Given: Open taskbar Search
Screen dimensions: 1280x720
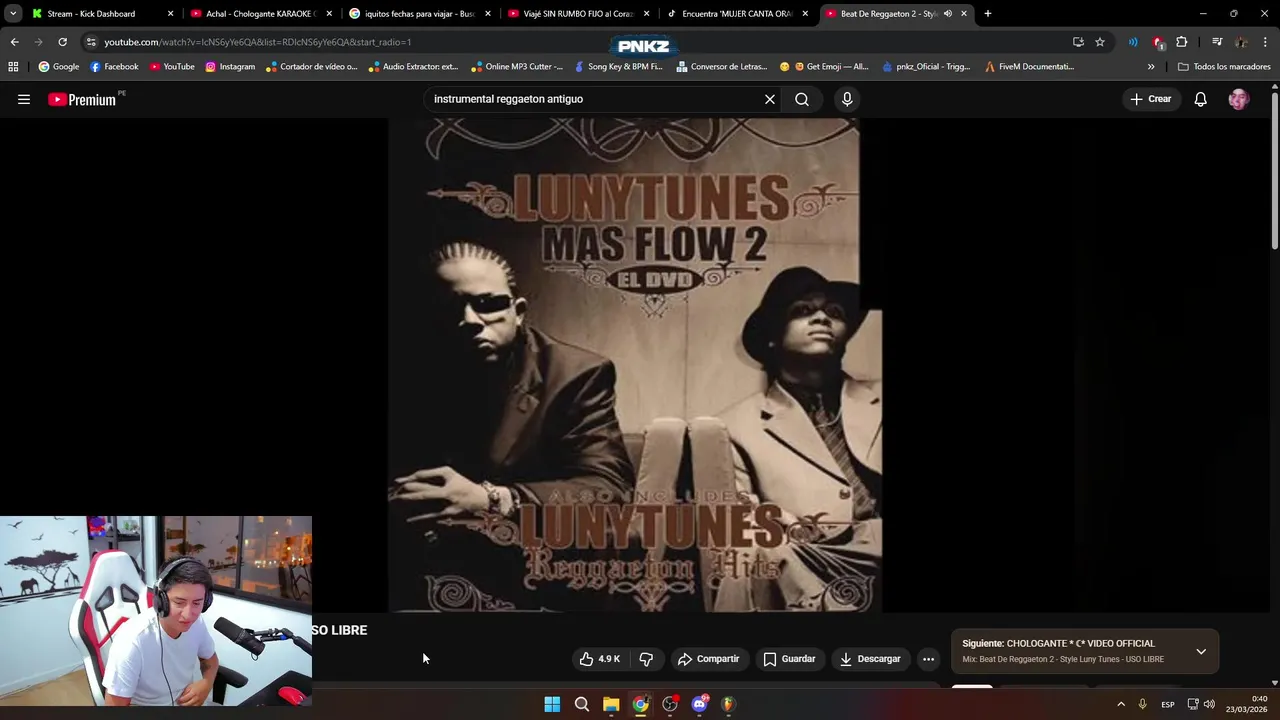Looking at the screenshot, I should tap(581, 704).
